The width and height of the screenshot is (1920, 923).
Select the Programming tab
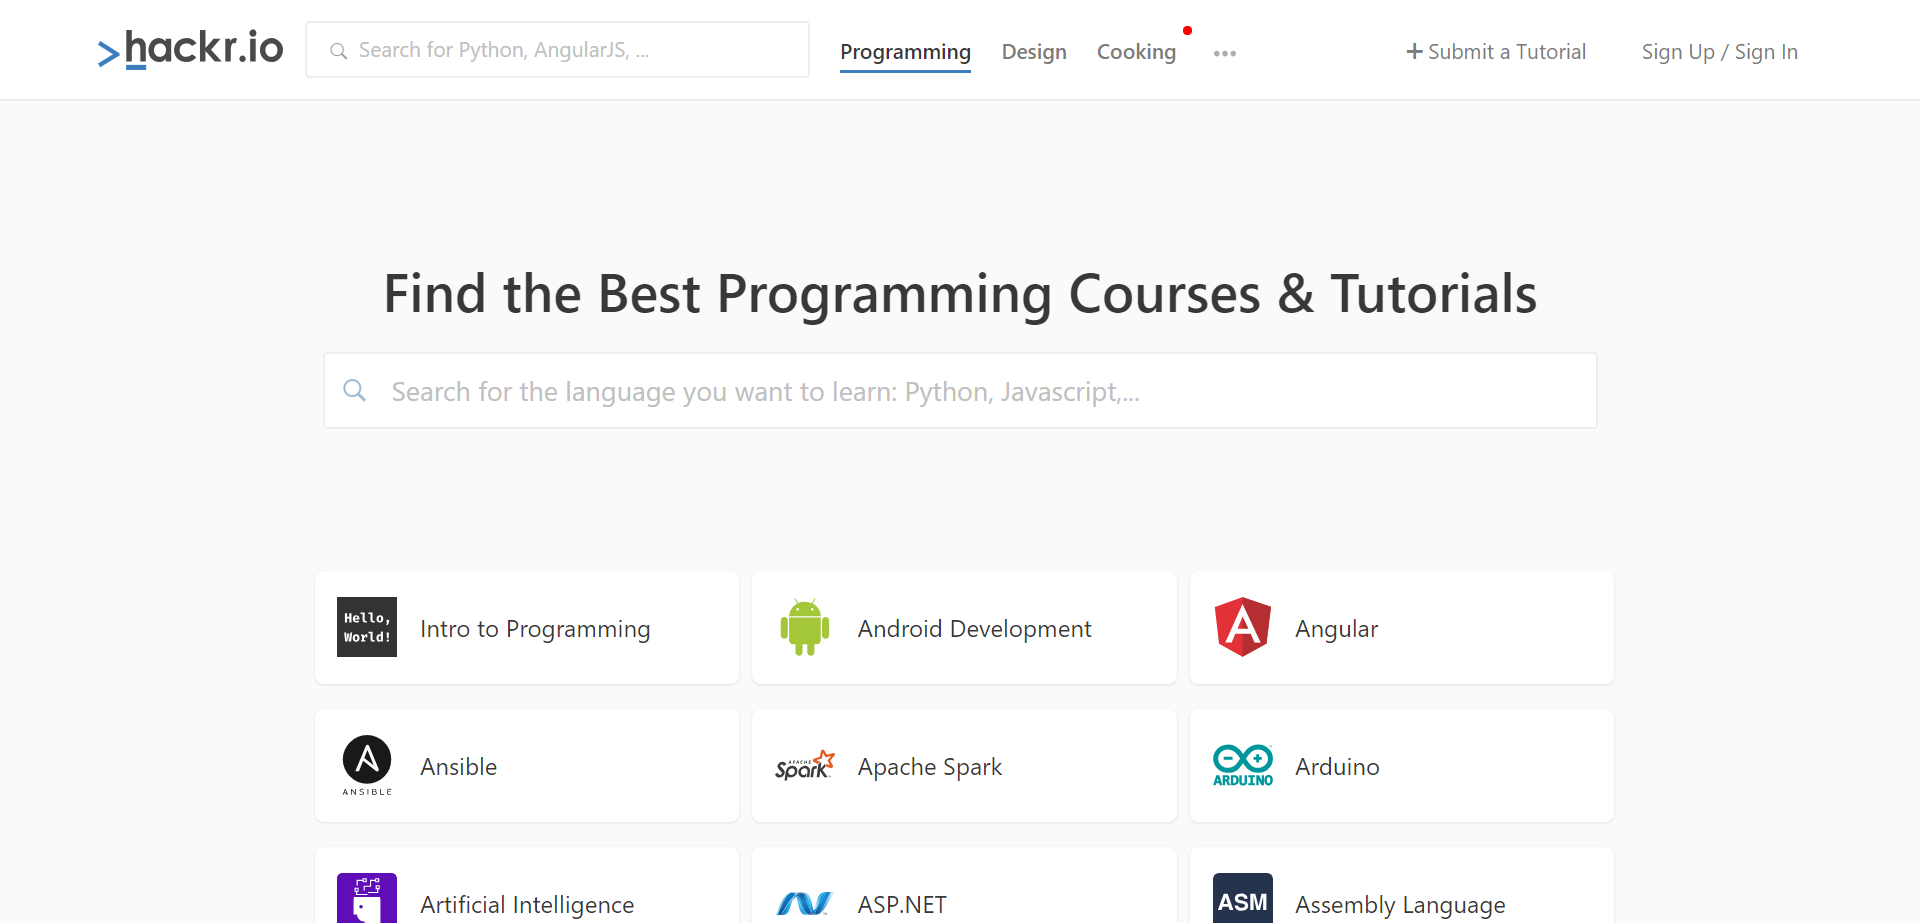pyautogui.click(x=905, y=52)
